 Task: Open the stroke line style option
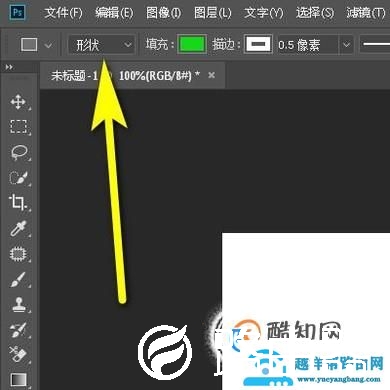coord(375,45)
